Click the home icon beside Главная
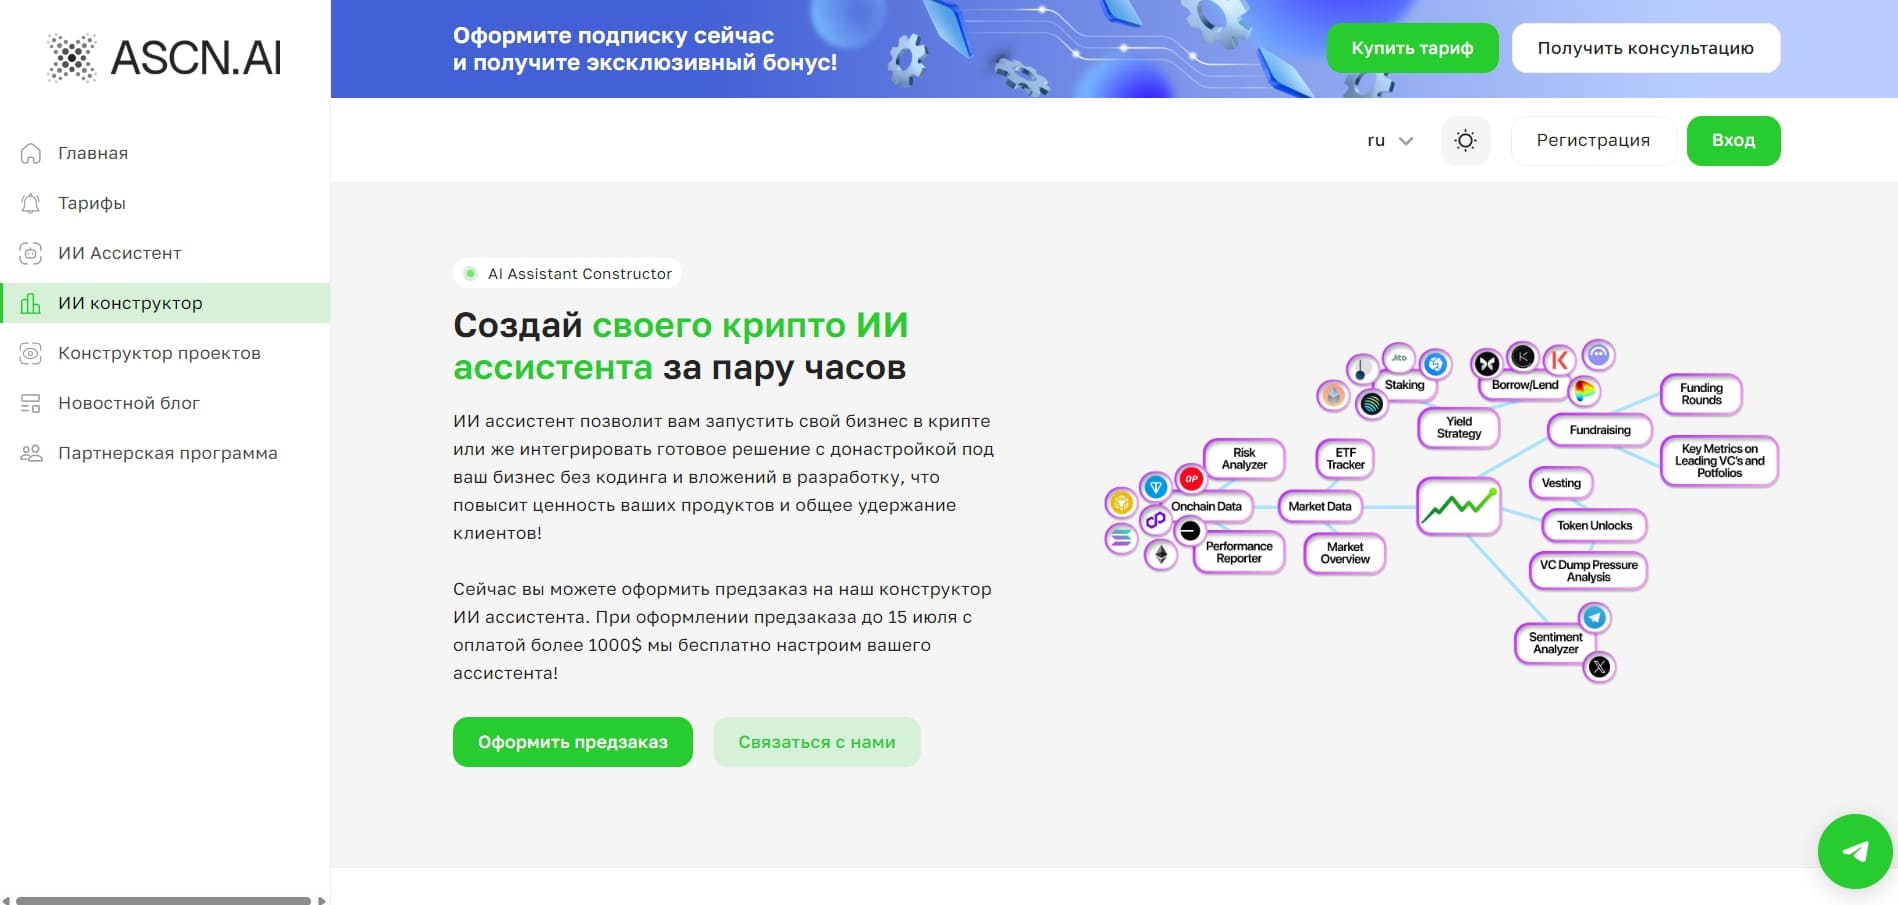This screenshot has width=1898, height=905. [x=31, y=153]
